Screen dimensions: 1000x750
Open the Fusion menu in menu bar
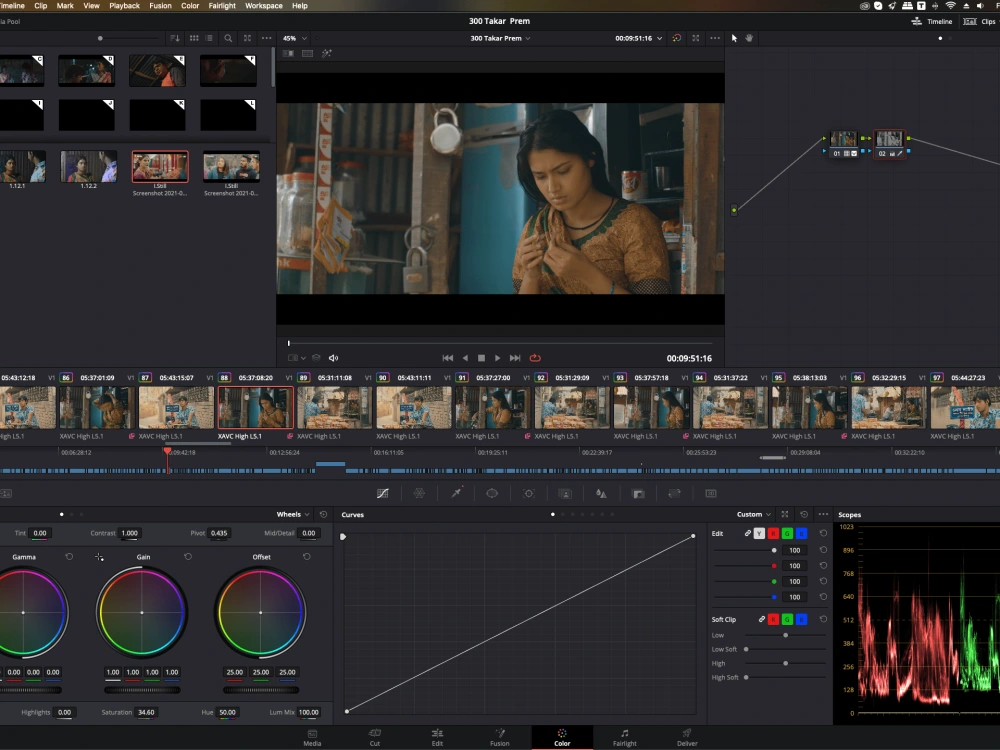[x=160, y=6]
